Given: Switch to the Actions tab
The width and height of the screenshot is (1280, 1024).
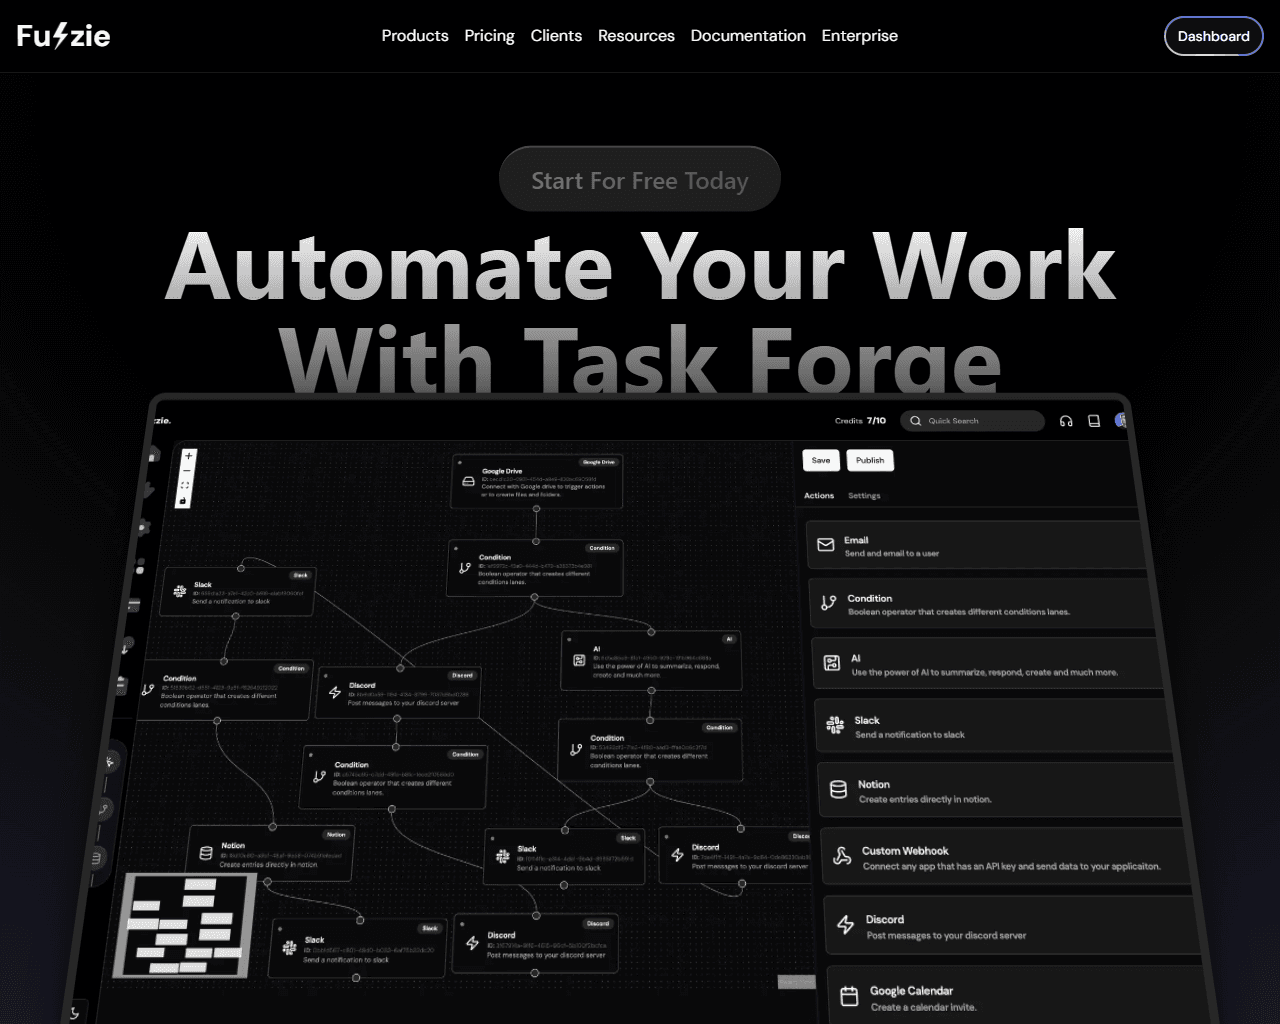Looking at the screenshot, I should (819, 496).
